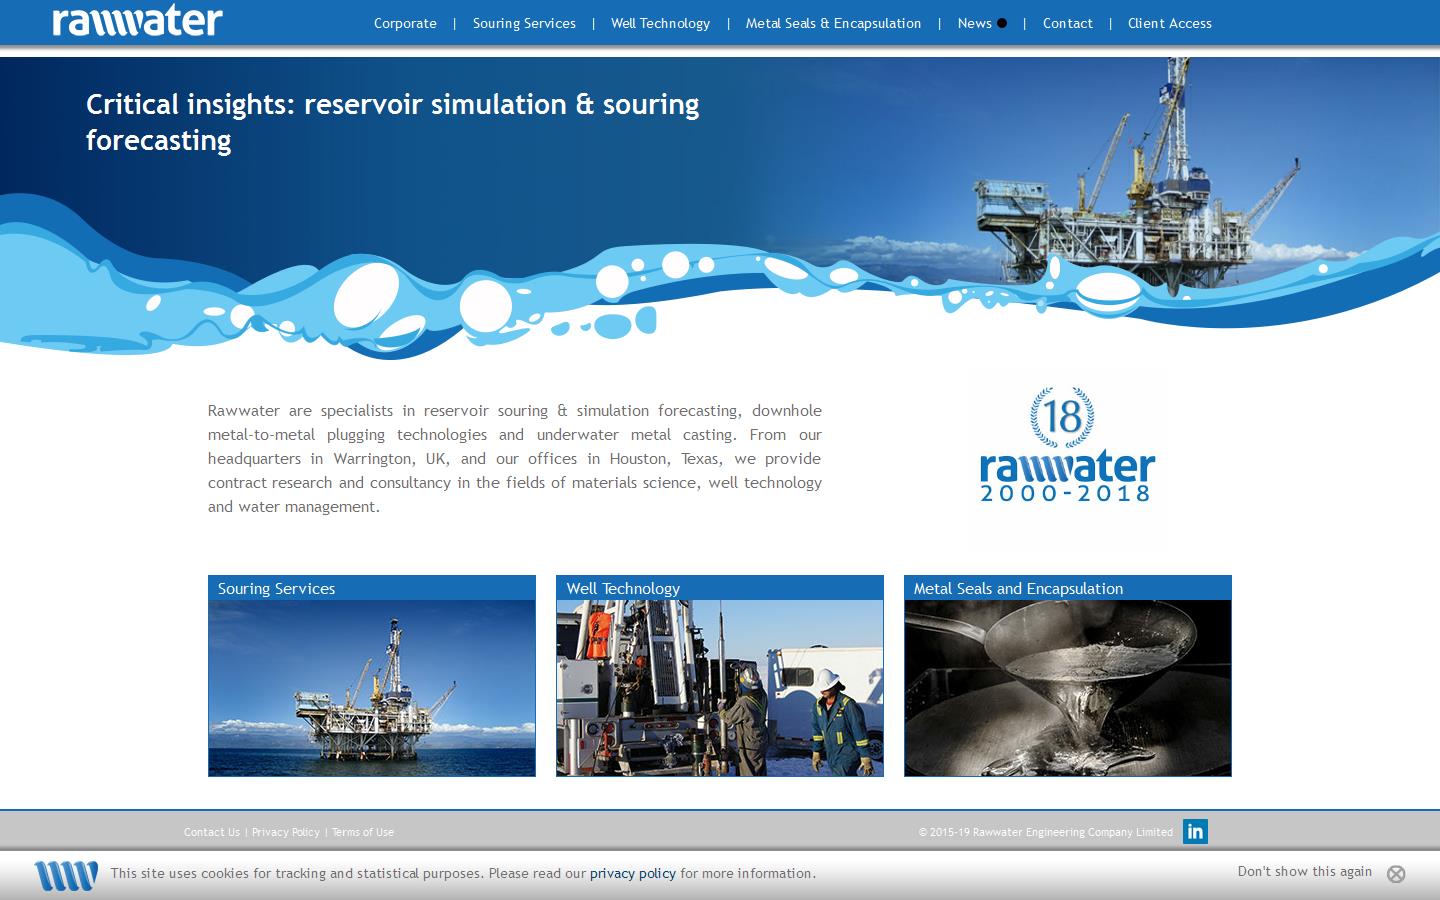This screenshot has height=900, width=1440.
Task: Click the Critical insights banner headline
Action: tap(392, 122)
